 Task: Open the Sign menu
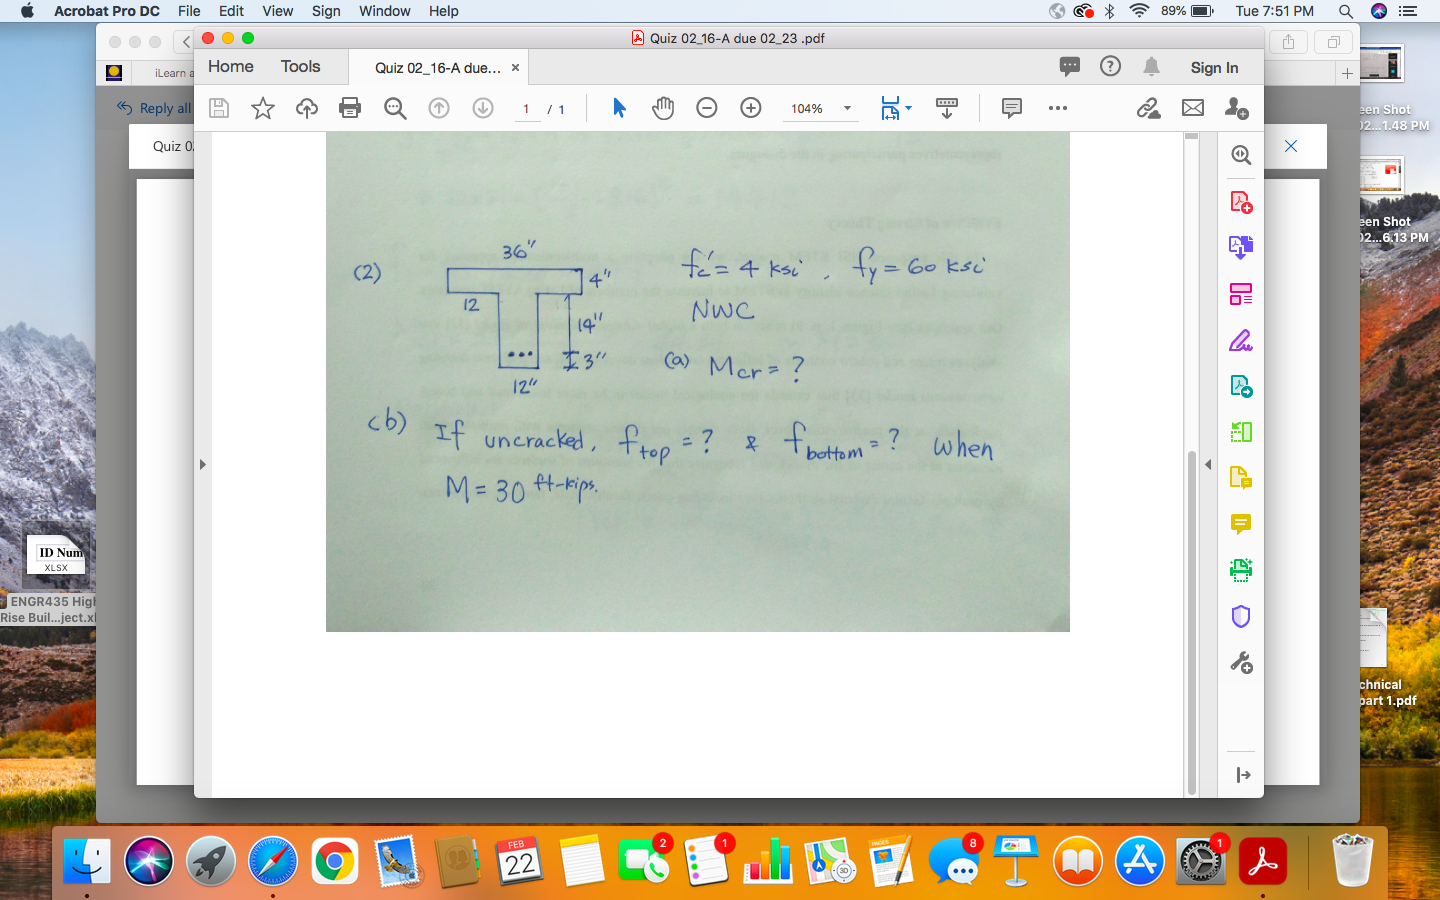(326, 11)
